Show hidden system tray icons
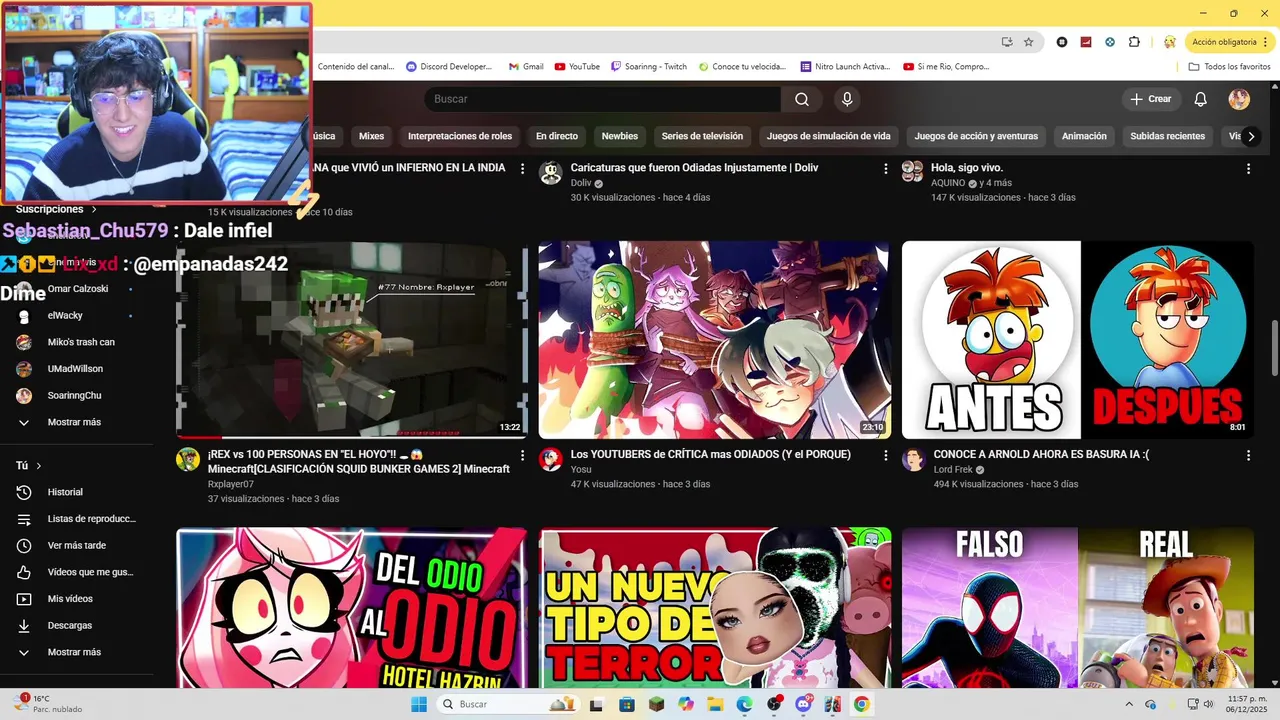Screen dimensions: 1280x720 pyautogui.click(x=1129, y=704)
